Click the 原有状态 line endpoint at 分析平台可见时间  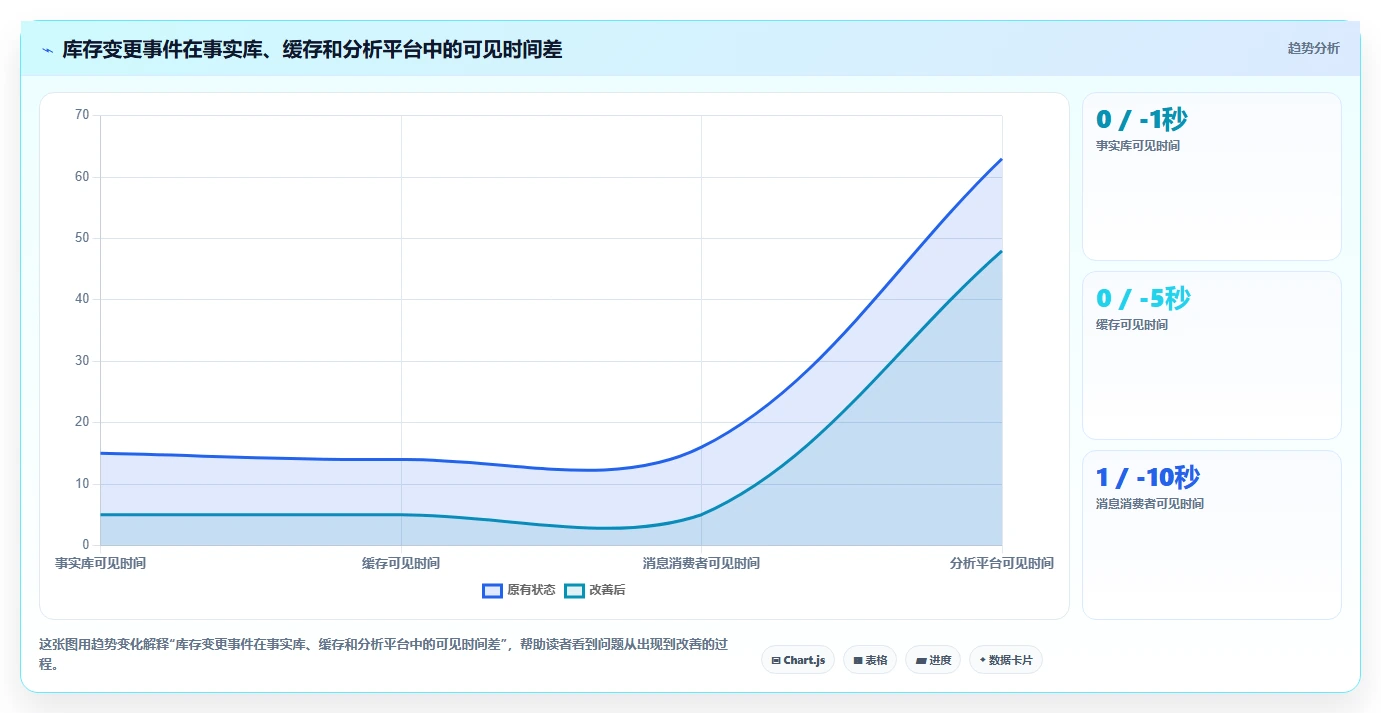pyautogui.click(x=1001, y=159)
